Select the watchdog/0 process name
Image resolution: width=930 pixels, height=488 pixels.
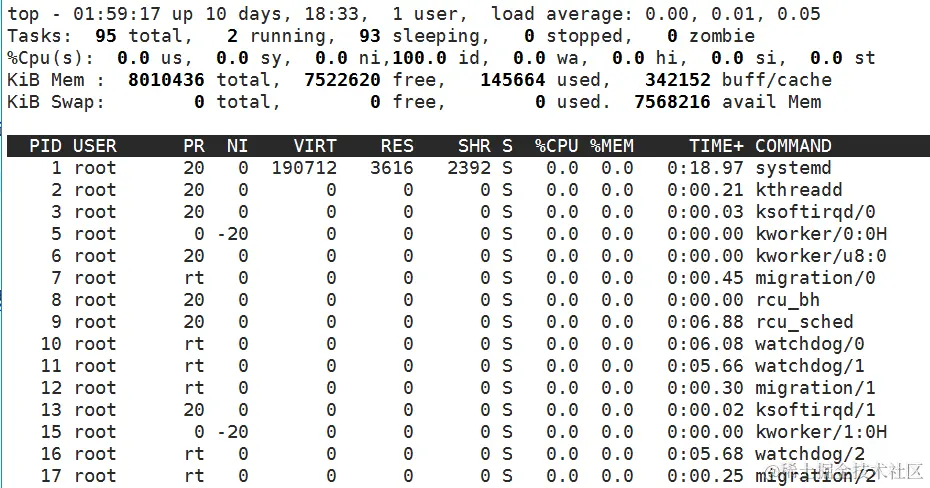tap(810, 343)
